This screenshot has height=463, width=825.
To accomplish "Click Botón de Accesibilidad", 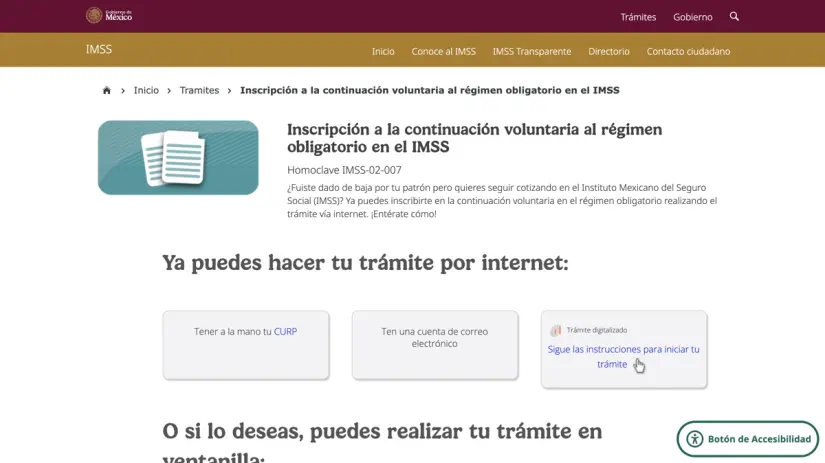I will 748,439.
